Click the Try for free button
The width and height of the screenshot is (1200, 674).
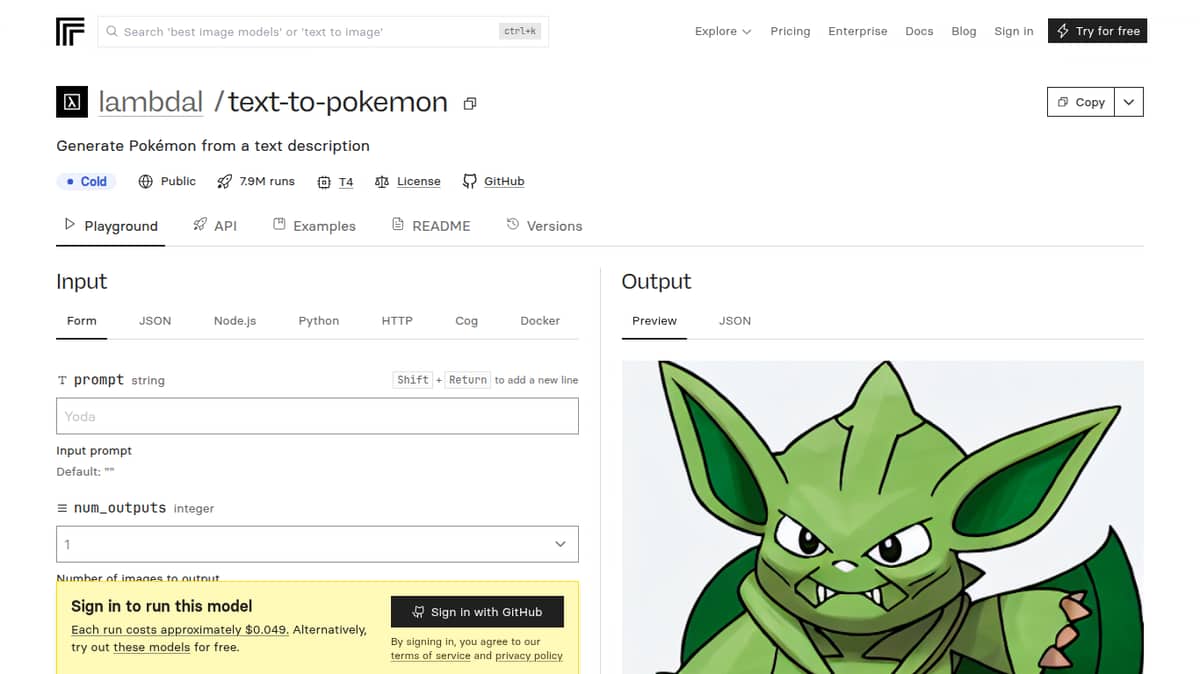(1098, 31)
